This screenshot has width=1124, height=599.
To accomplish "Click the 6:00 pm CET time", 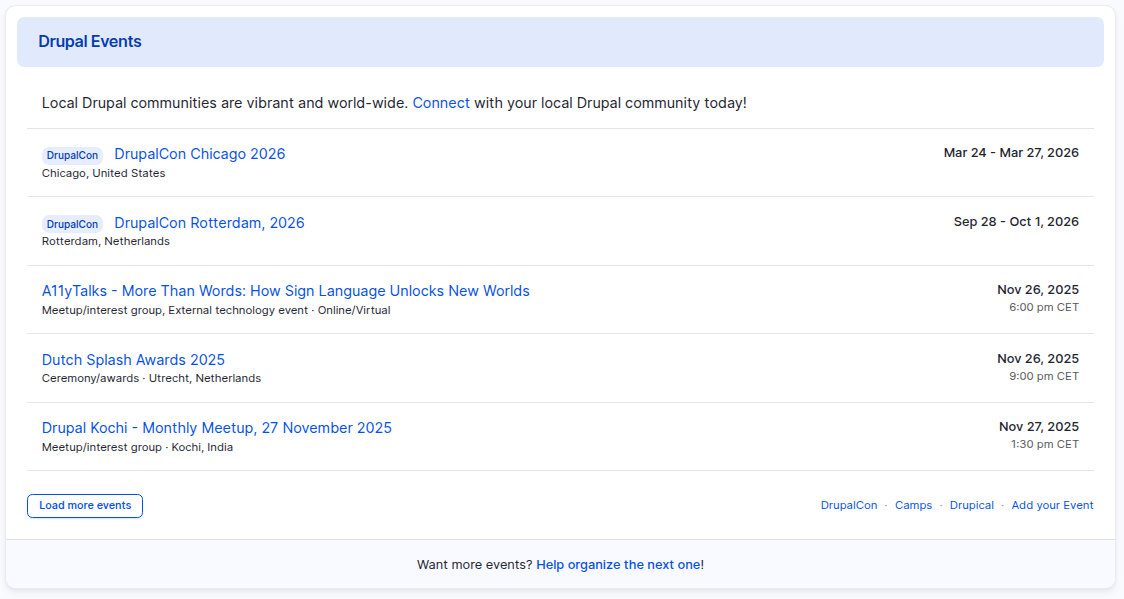I will click(x=1044, y=307).
